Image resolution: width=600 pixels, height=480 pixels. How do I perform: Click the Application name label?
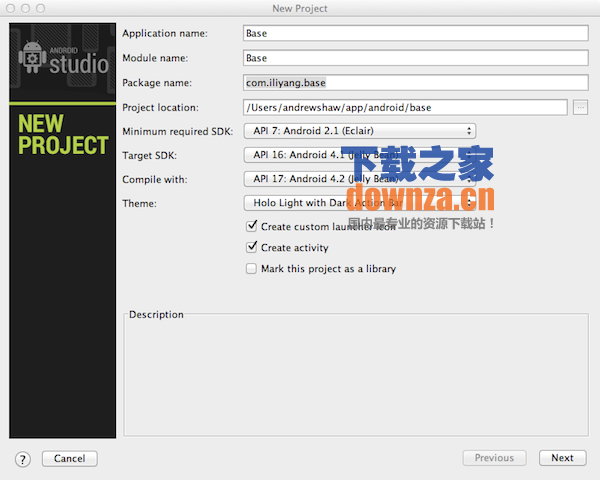[165, 34]
